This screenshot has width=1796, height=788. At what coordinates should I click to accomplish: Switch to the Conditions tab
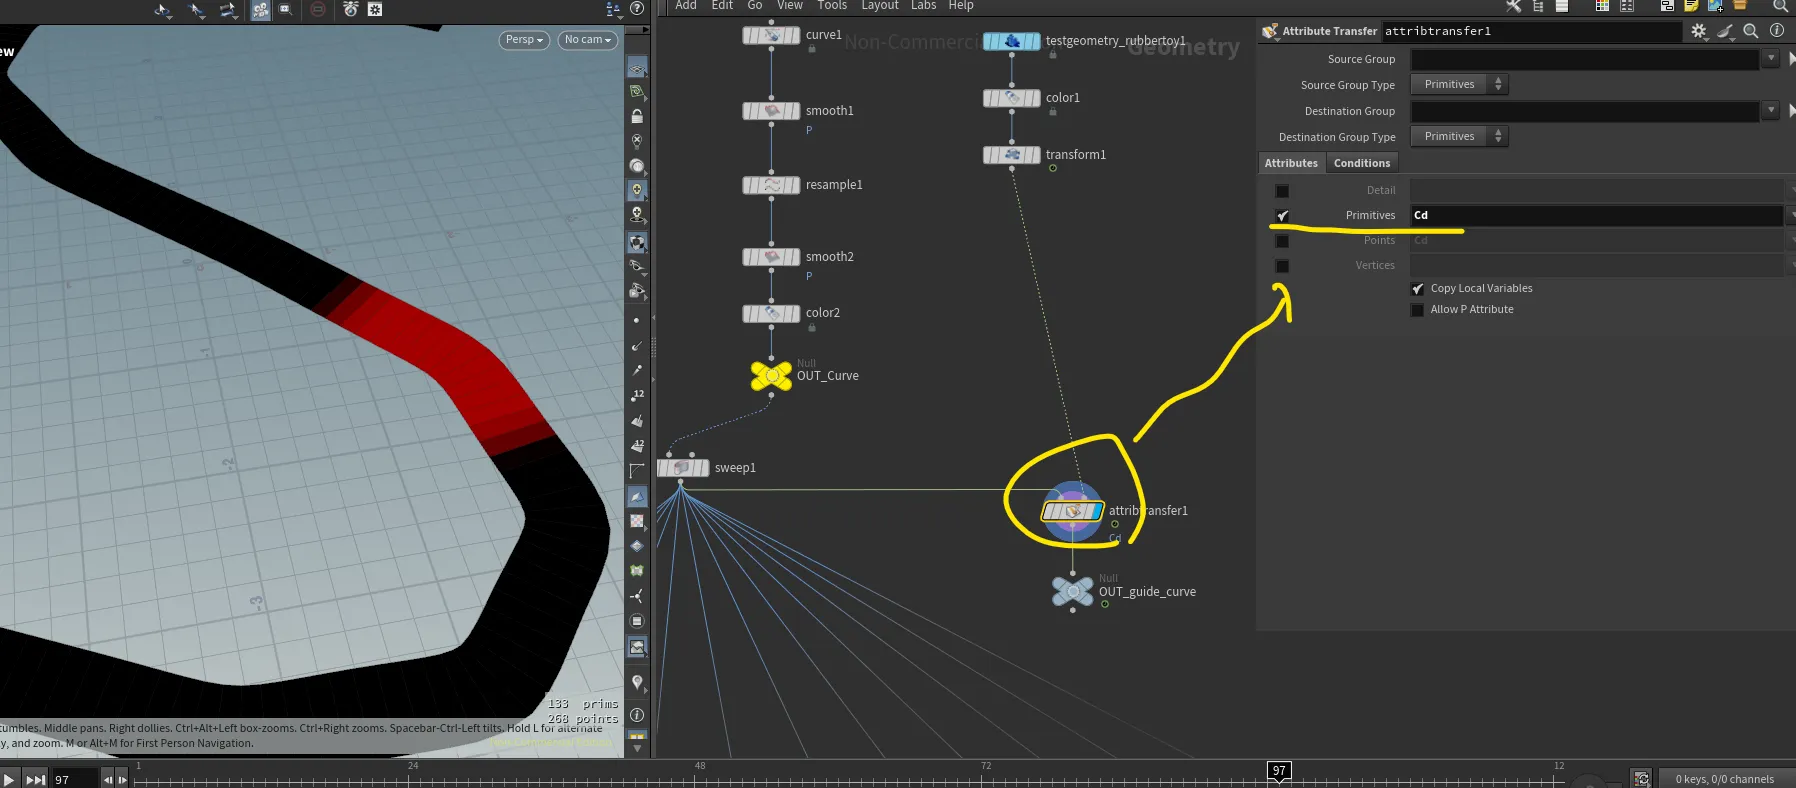coord(1362,163)
